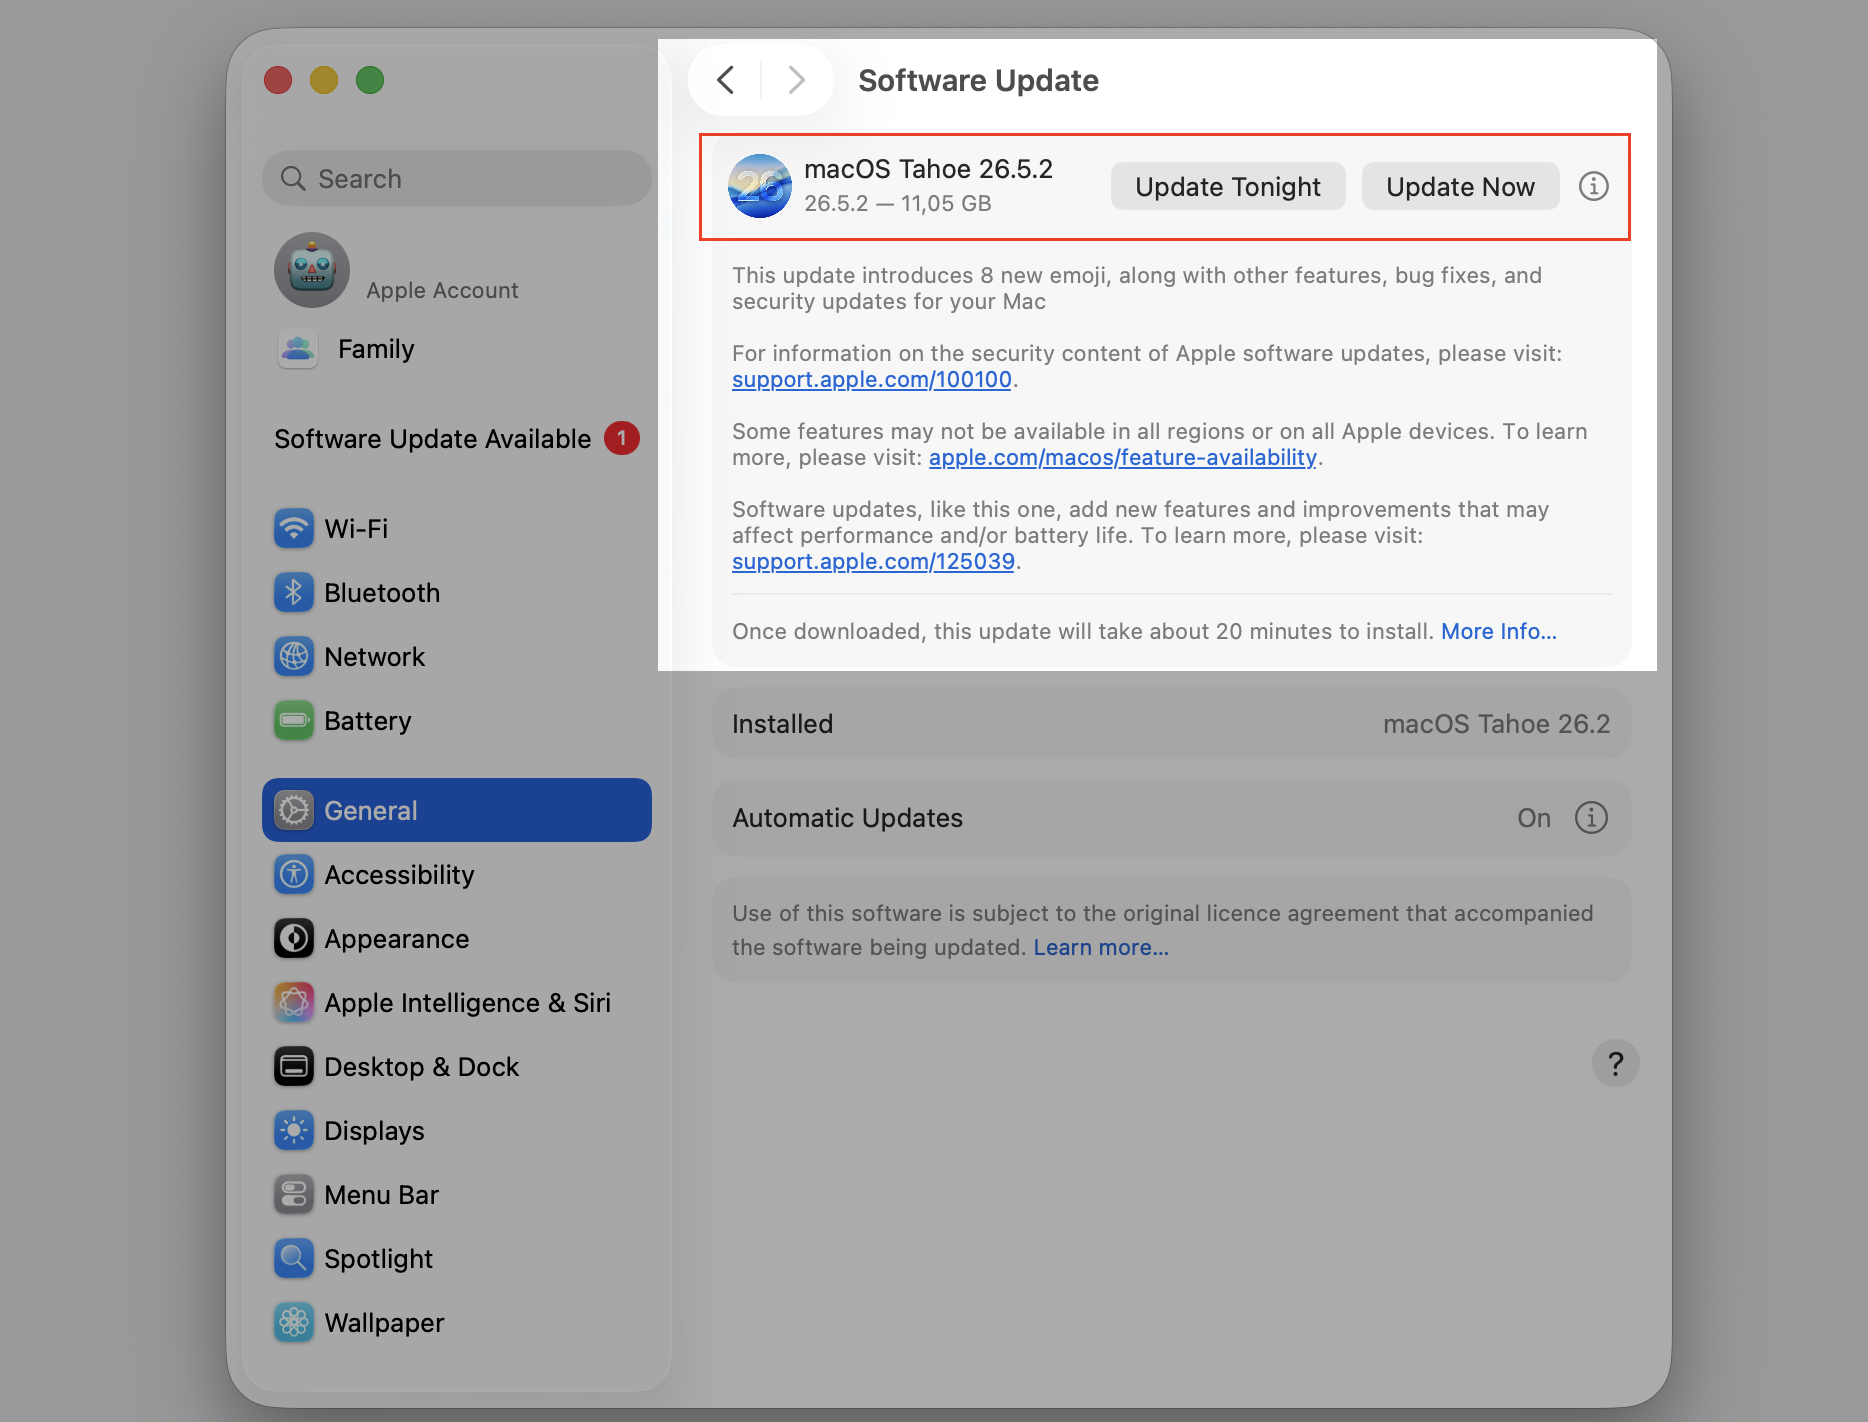
Task: Click the Apple Account robot avatar
Action: pos(312,270)
